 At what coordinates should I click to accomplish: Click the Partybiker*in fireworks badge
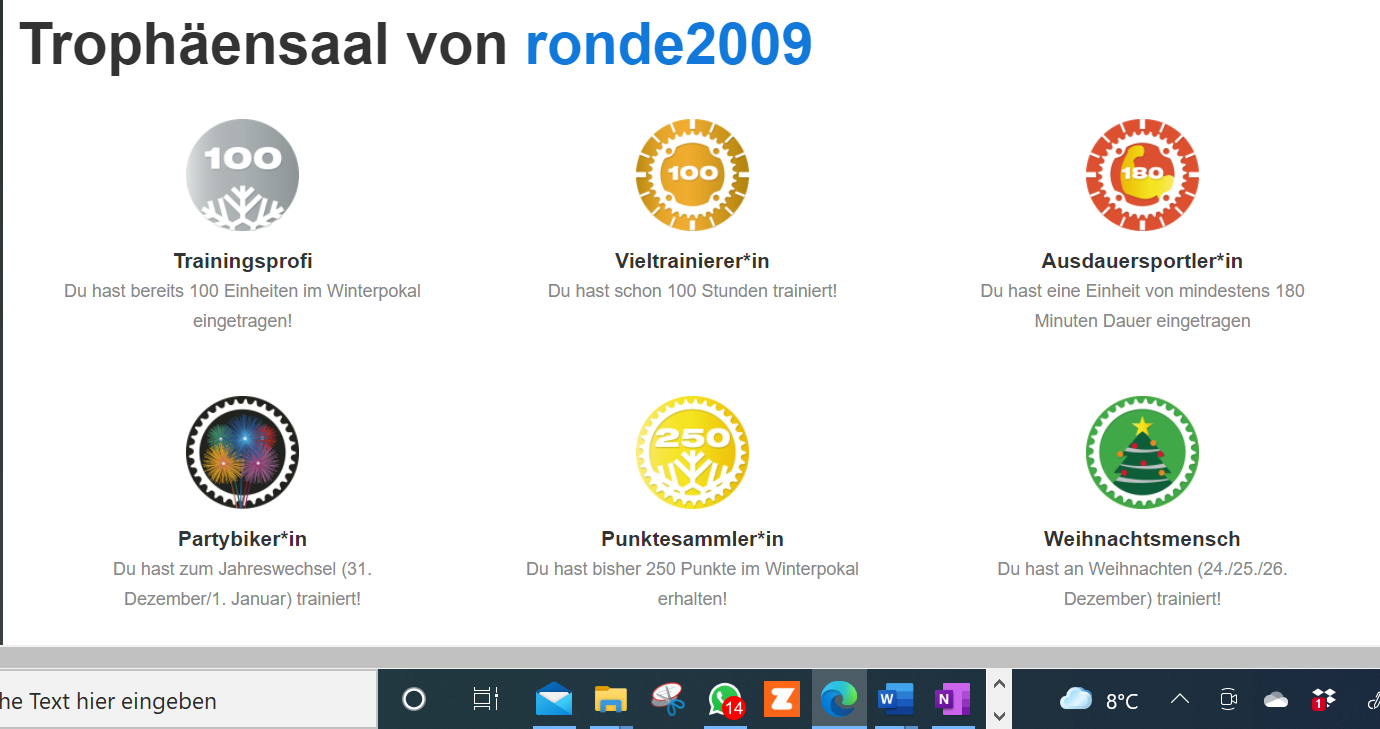pos(242,452)
